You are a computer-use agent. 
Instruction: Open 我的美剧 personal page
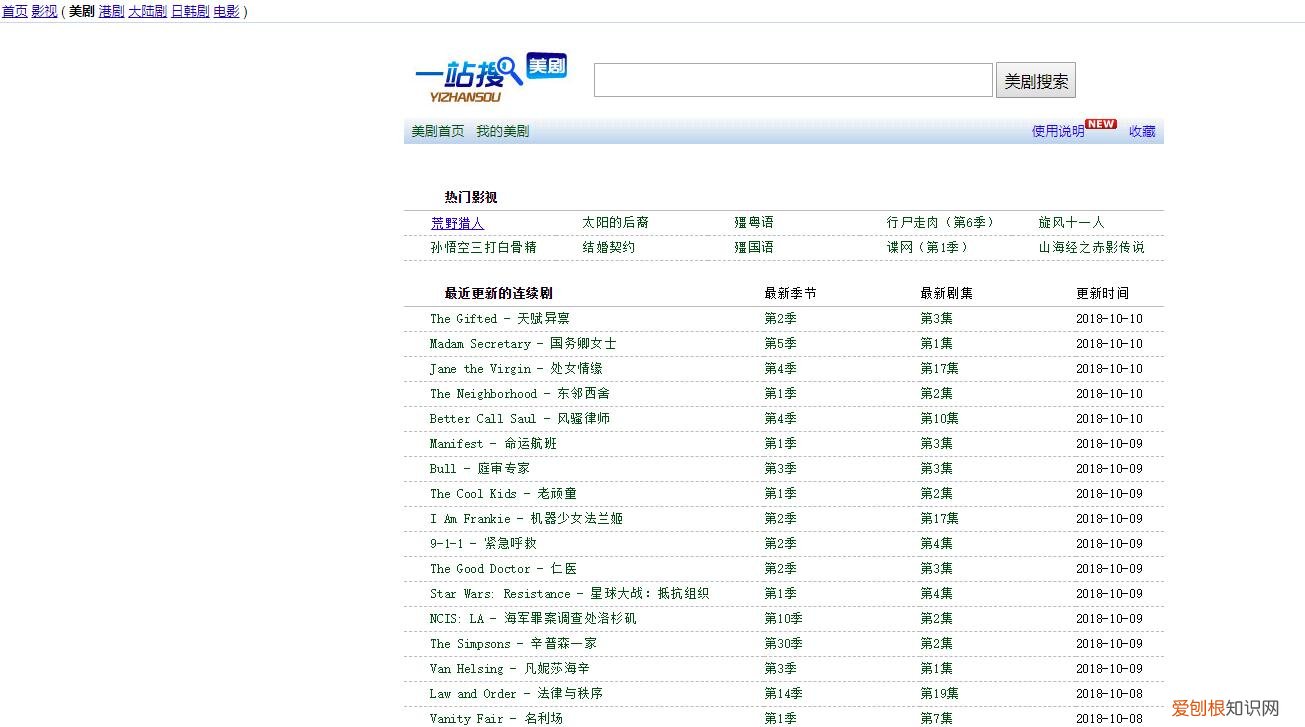point(501,131)
